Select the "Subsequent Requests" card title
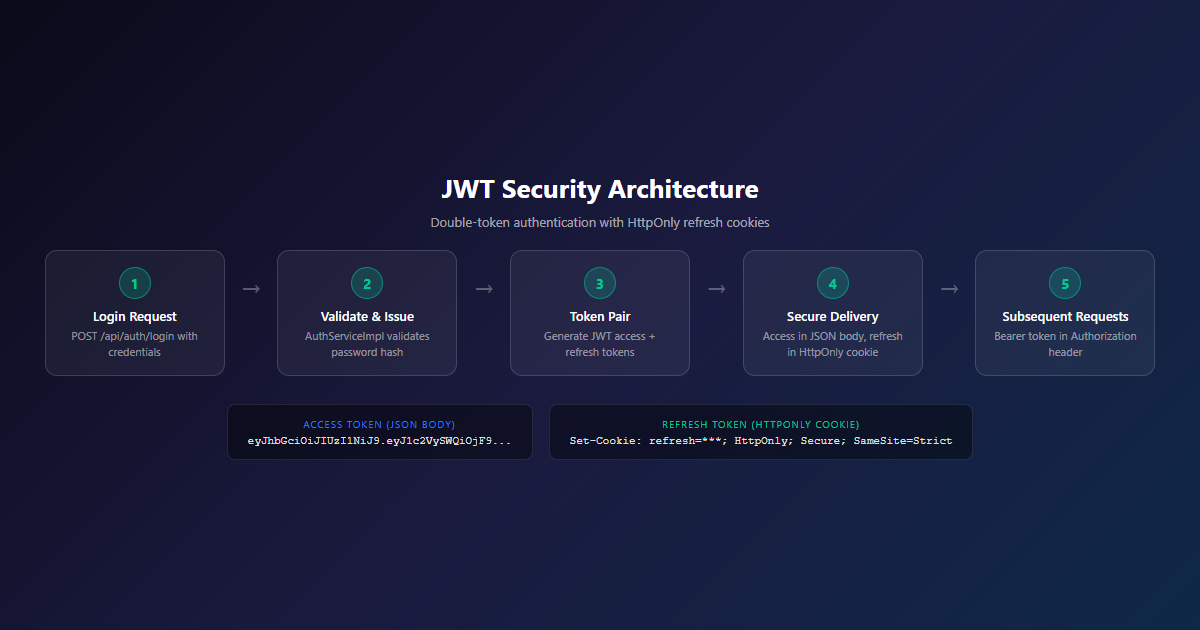 (1065, 317)
